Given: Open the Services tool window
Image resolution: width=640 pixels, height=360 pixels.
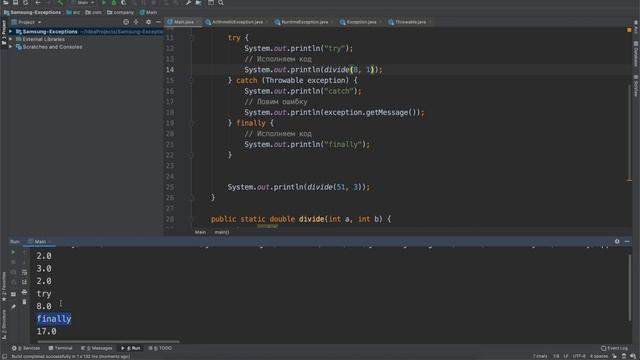Looking at the screenshot, I should pyautogui.click(x=26, y=348).
